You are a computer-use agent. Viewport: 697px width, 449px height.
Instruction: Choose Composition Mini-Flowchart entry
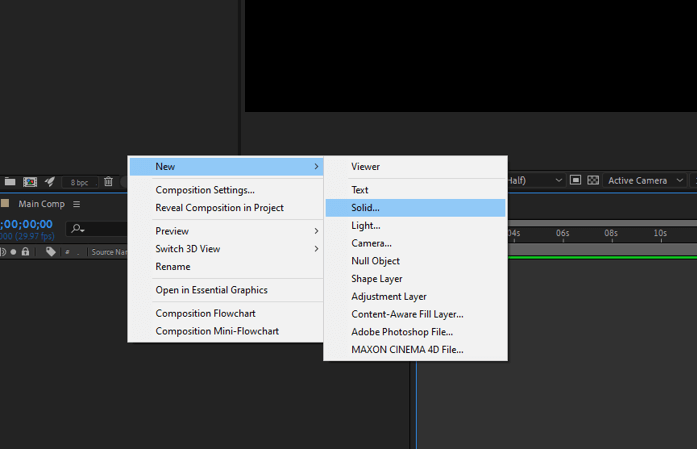(226, 331)
